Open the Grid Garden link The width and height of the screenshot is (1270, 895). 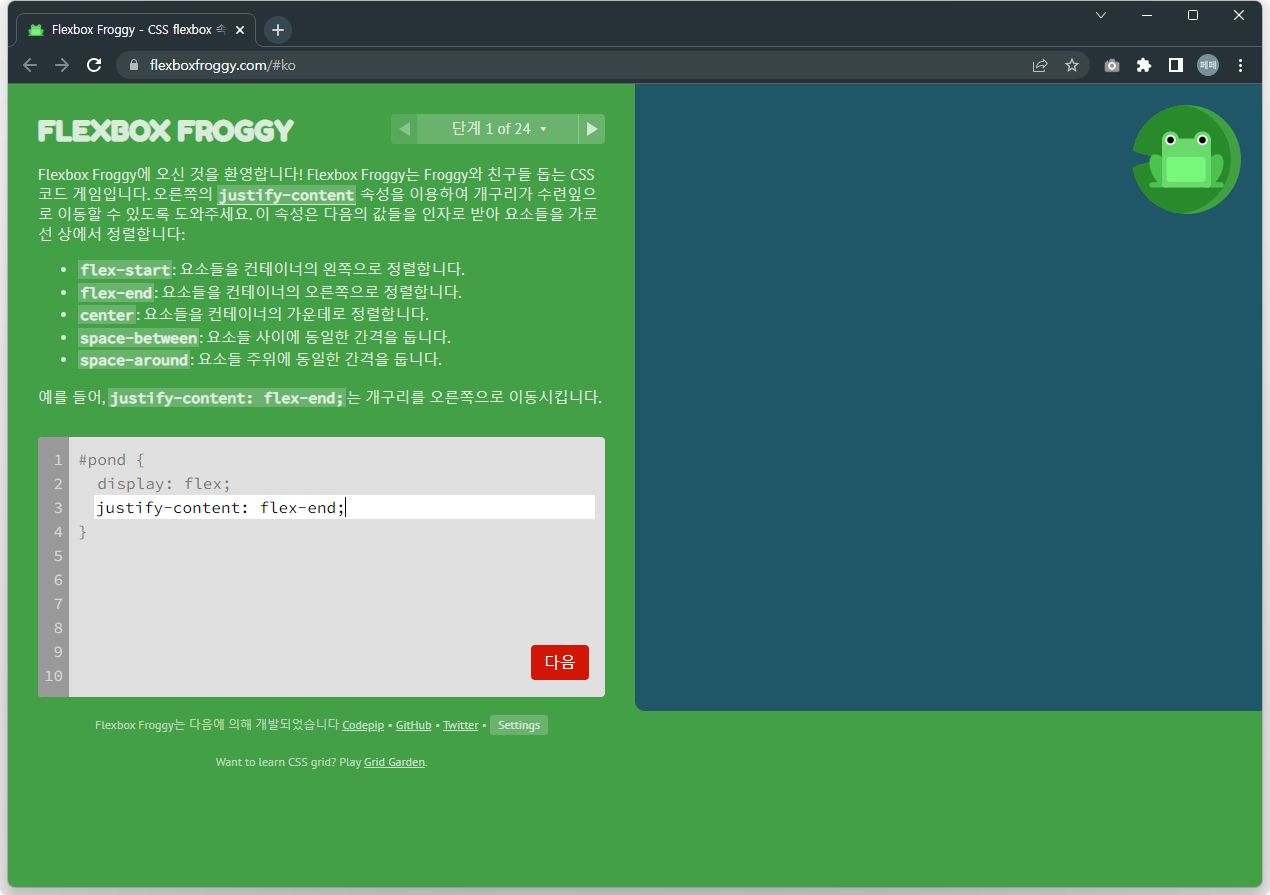point(394,762)
